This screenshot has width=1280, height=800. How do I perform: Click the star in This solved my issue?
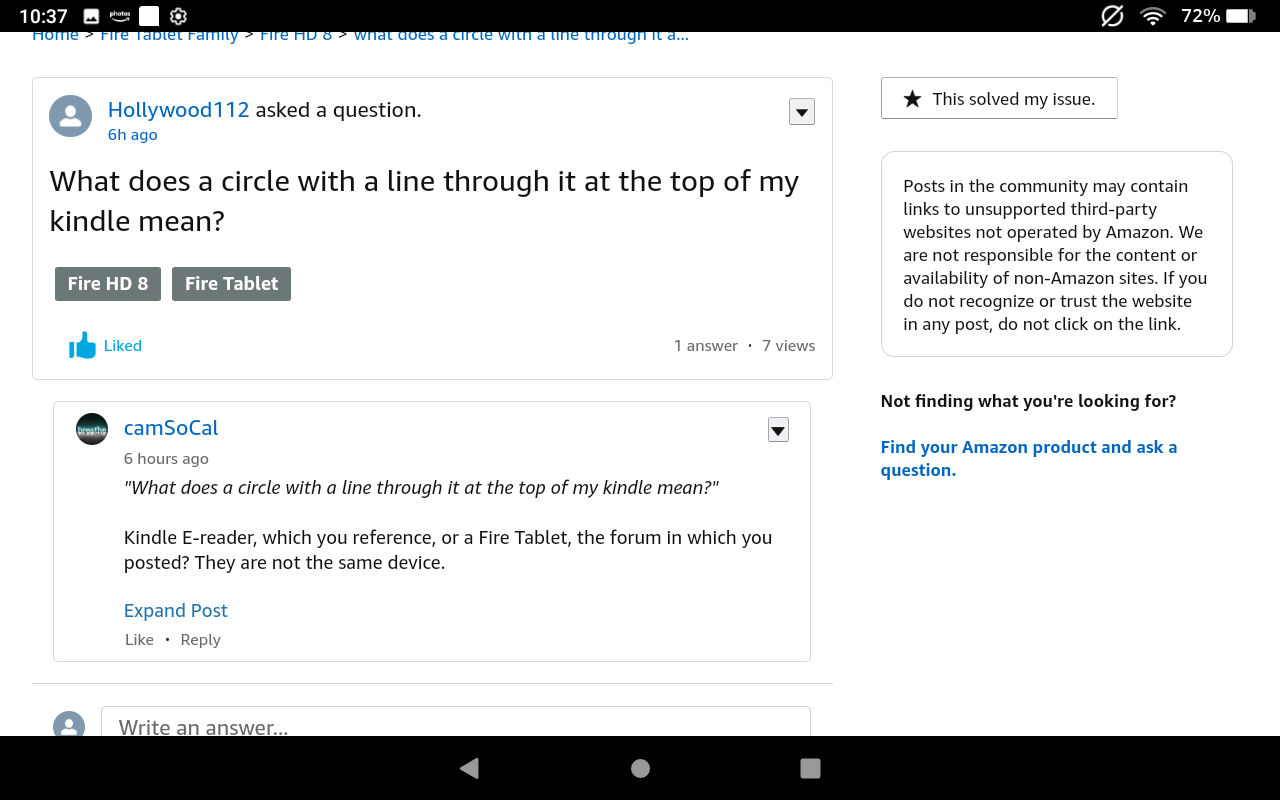[912, 99]
